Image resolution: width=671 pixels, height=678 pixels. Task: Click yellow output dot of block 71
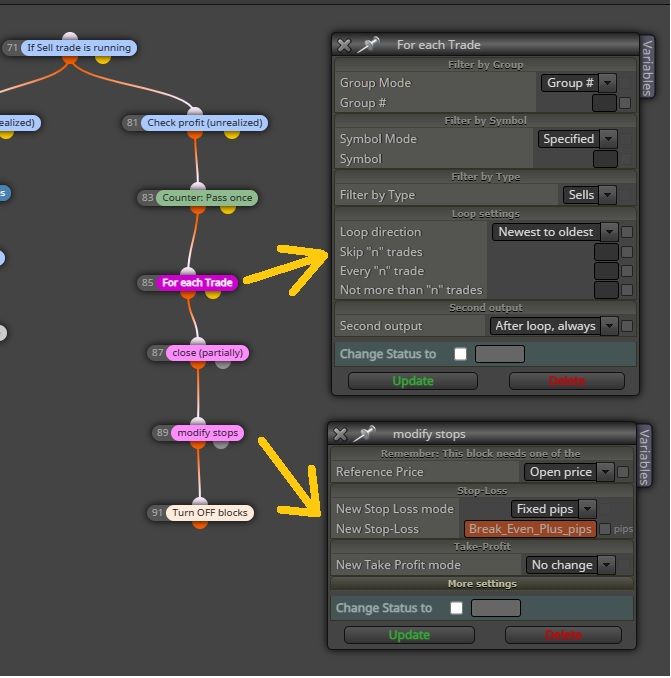(103, 59)
